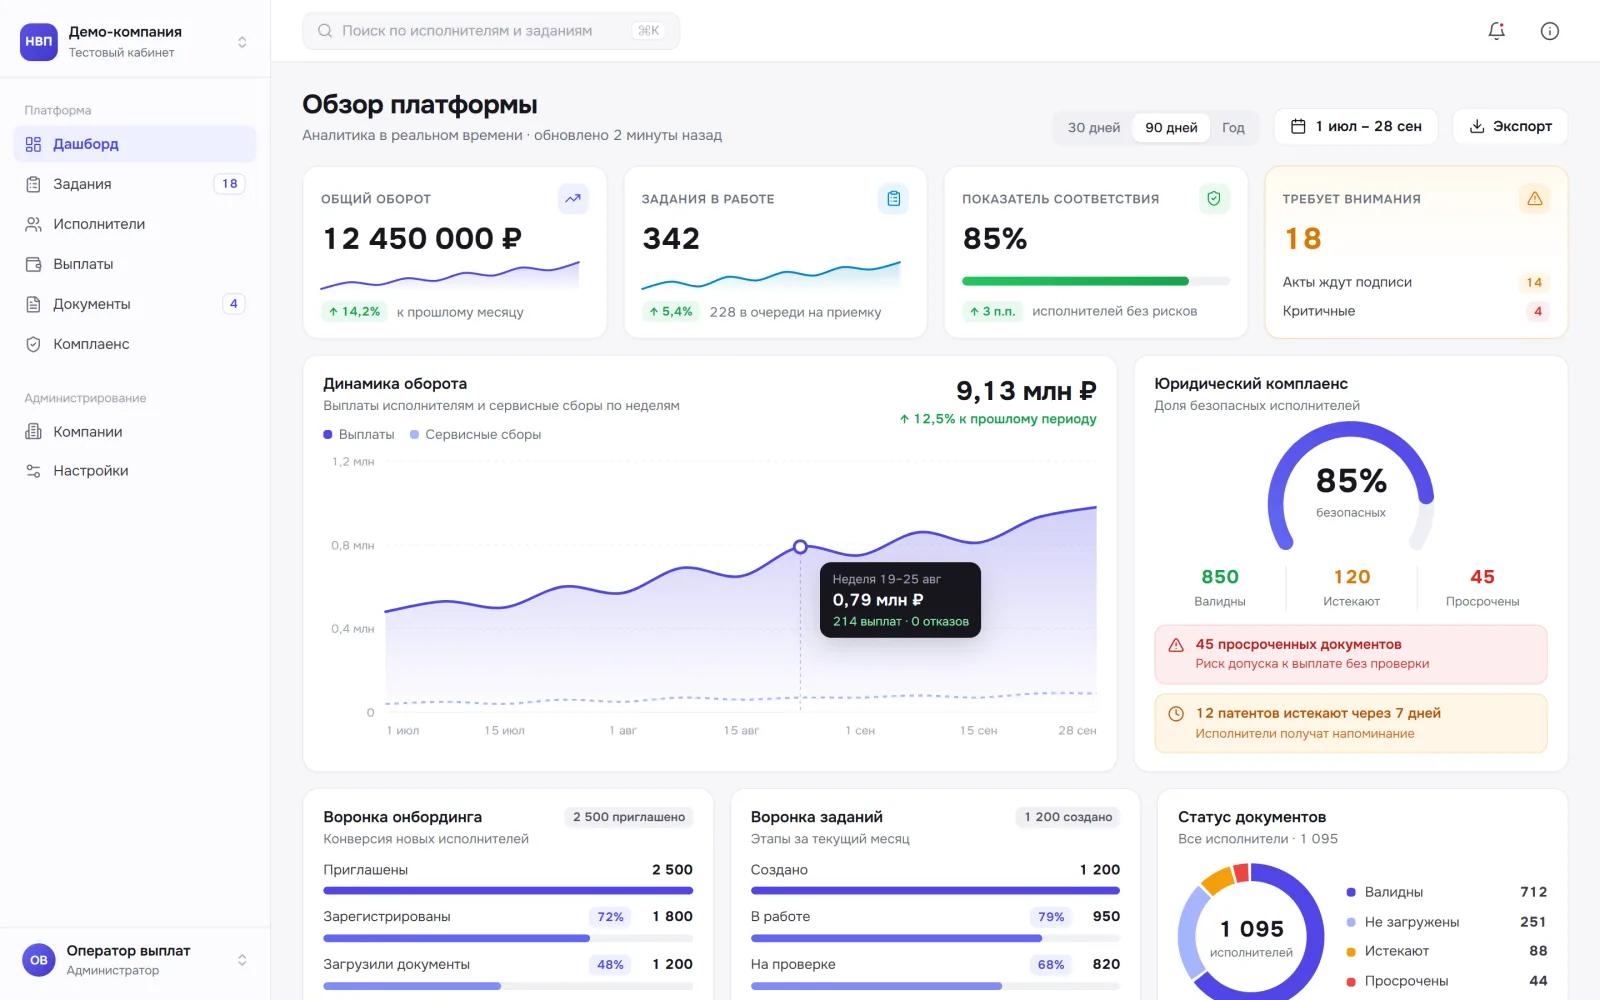The height and width of the screenshot is (1000, 1600).
Task: Click the Настройки sliders icon
Action: pos(33,471)
